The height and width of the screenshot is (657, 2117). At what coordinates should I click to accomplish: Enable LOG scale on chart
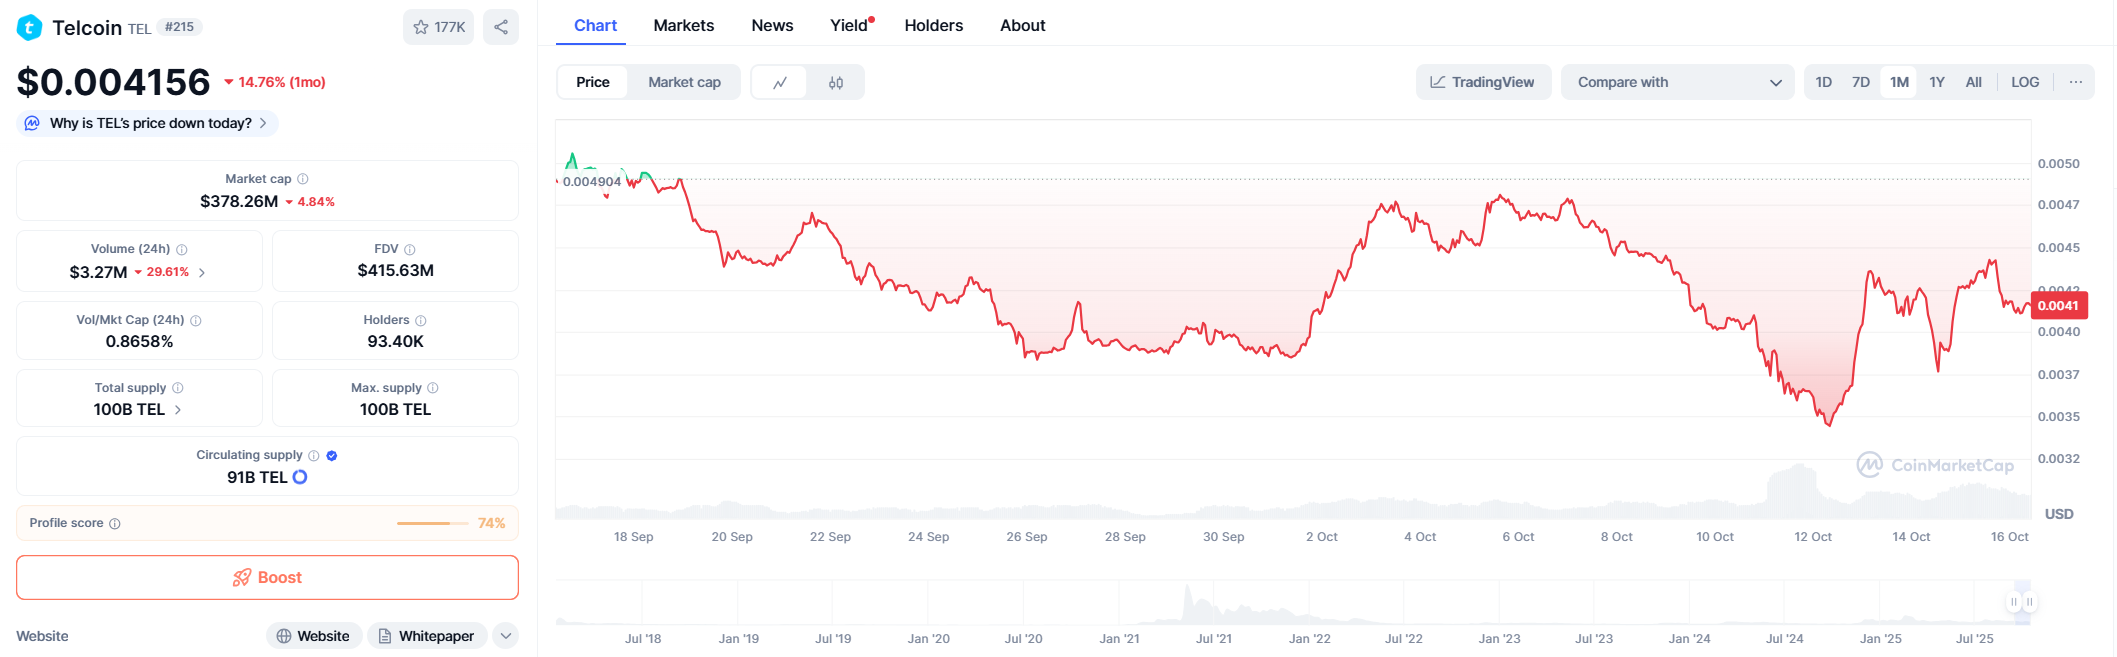pyautogui.click(x=2025, y=83)
